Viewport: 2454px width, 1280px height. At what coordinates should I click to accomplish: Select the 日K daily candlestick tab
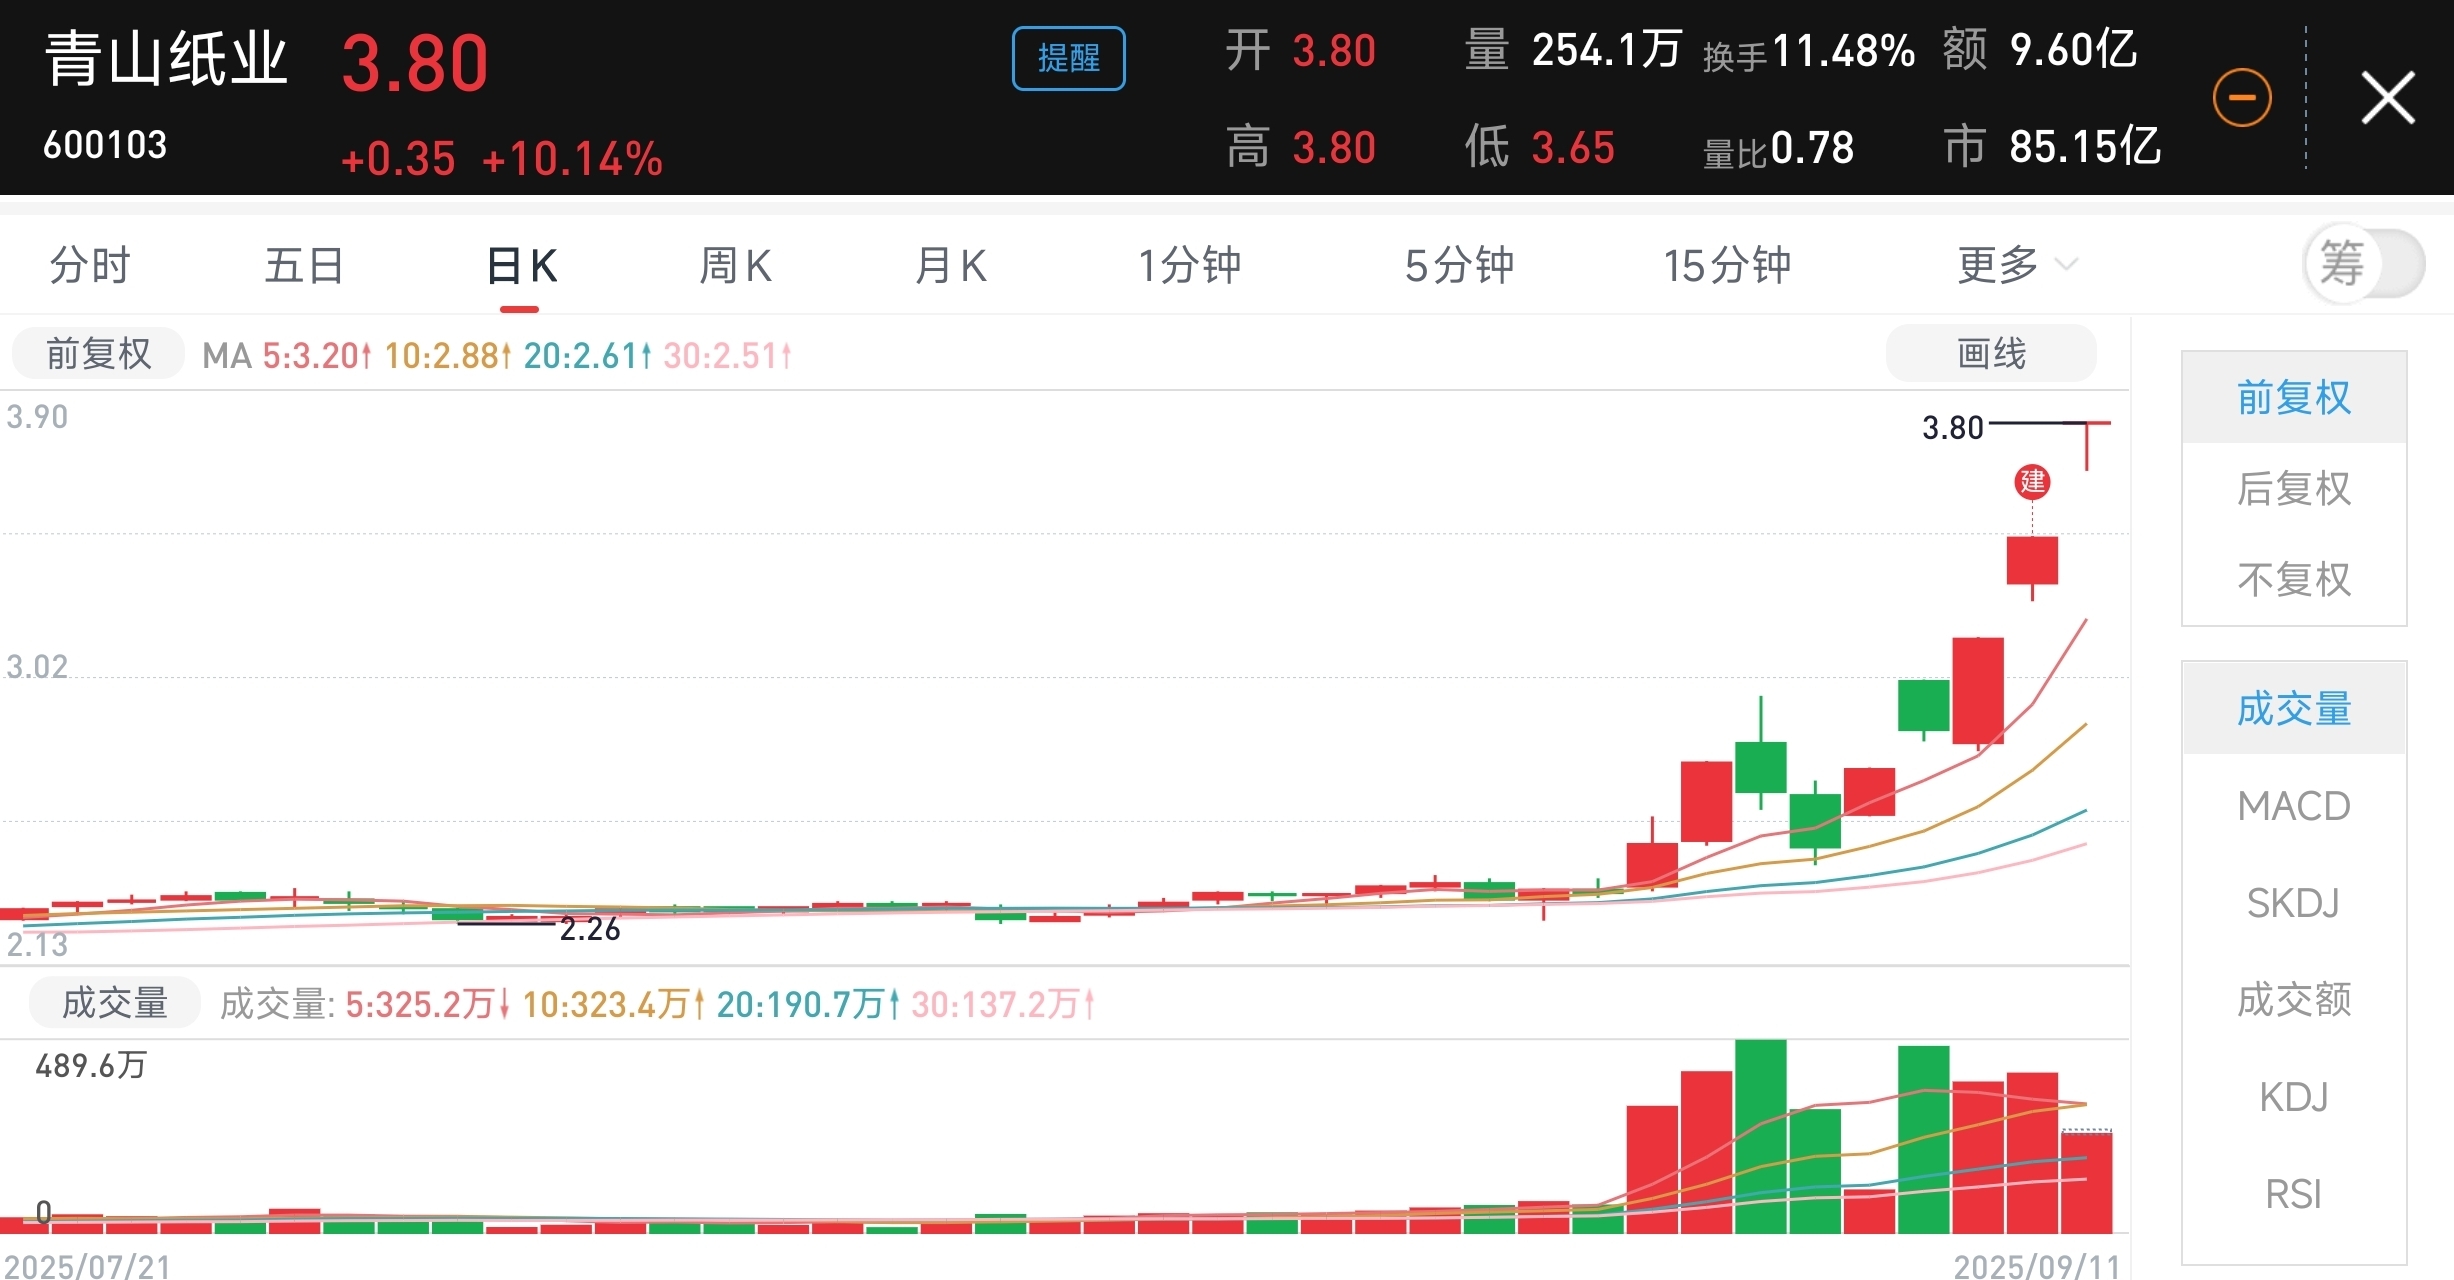(x=521, y=267)
